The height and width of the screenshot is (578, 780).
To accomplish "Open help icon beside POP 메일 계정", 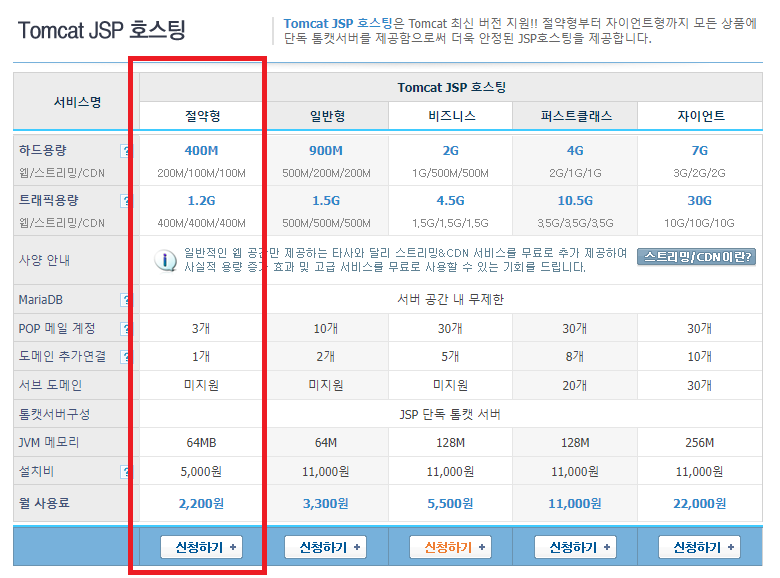I will [126, 328].
